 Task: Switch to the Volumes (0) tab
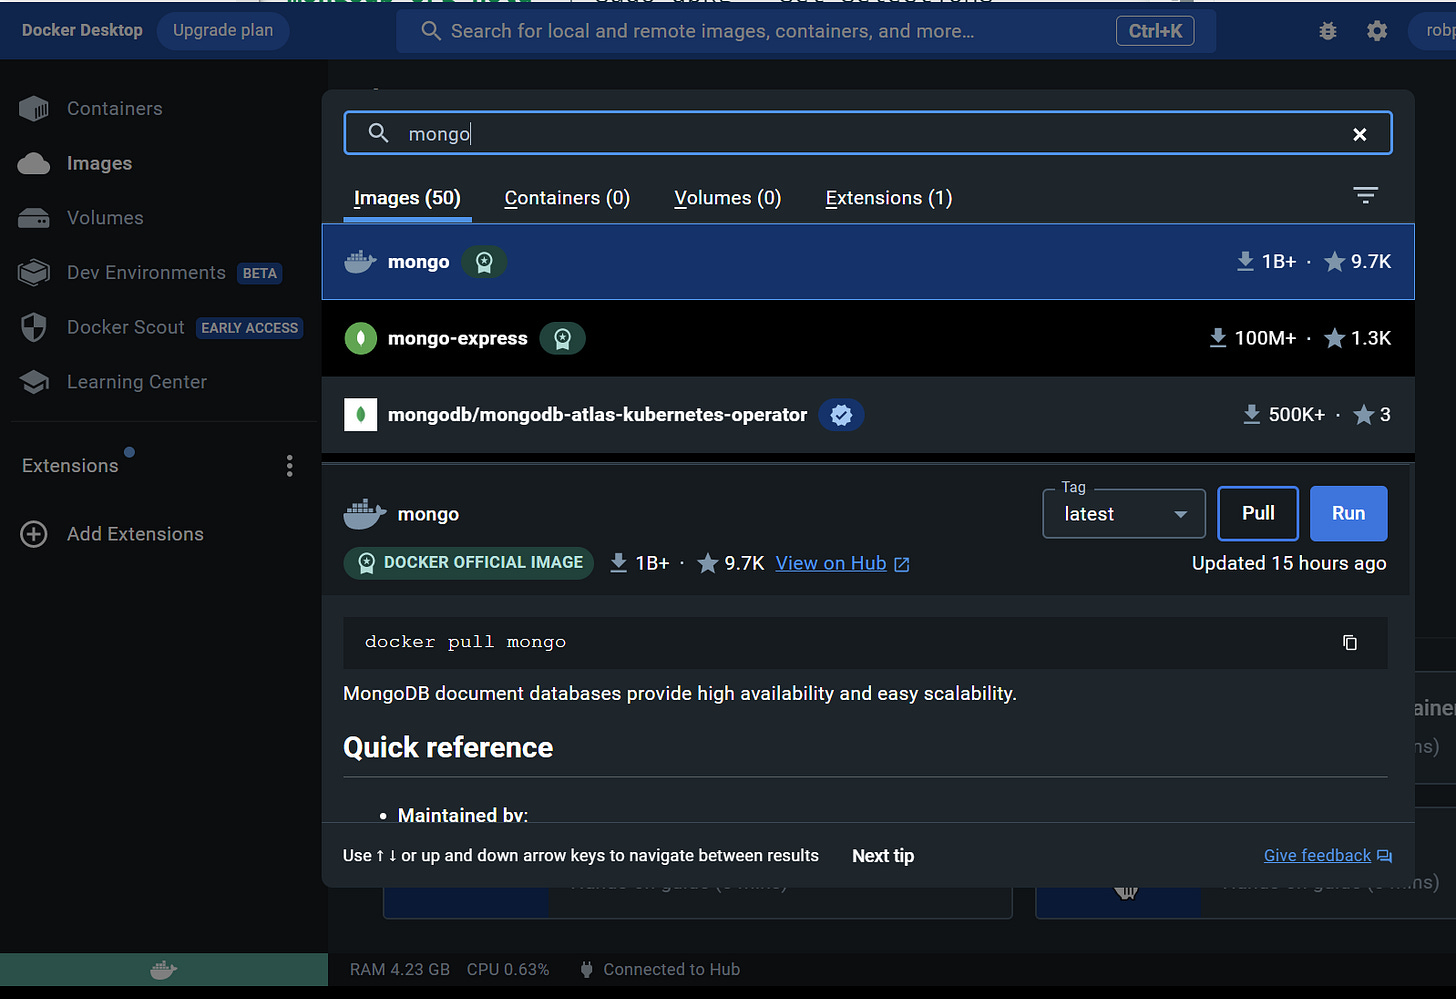click(x=727, y=198)
